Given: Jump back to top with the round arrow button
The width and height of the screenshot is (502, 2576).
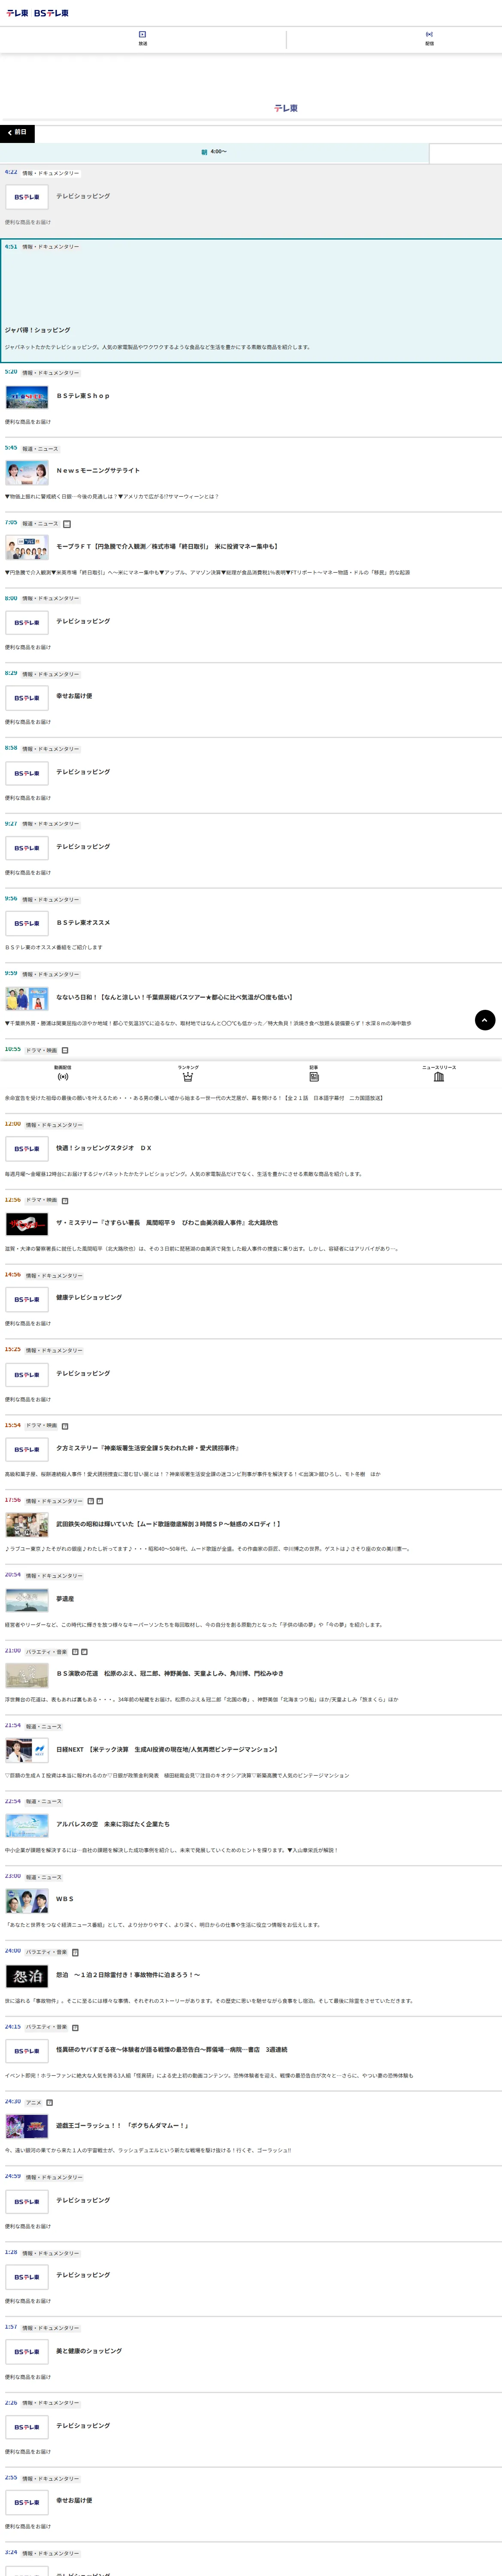Looking at the screenshot, I should tap(485, 1020).
